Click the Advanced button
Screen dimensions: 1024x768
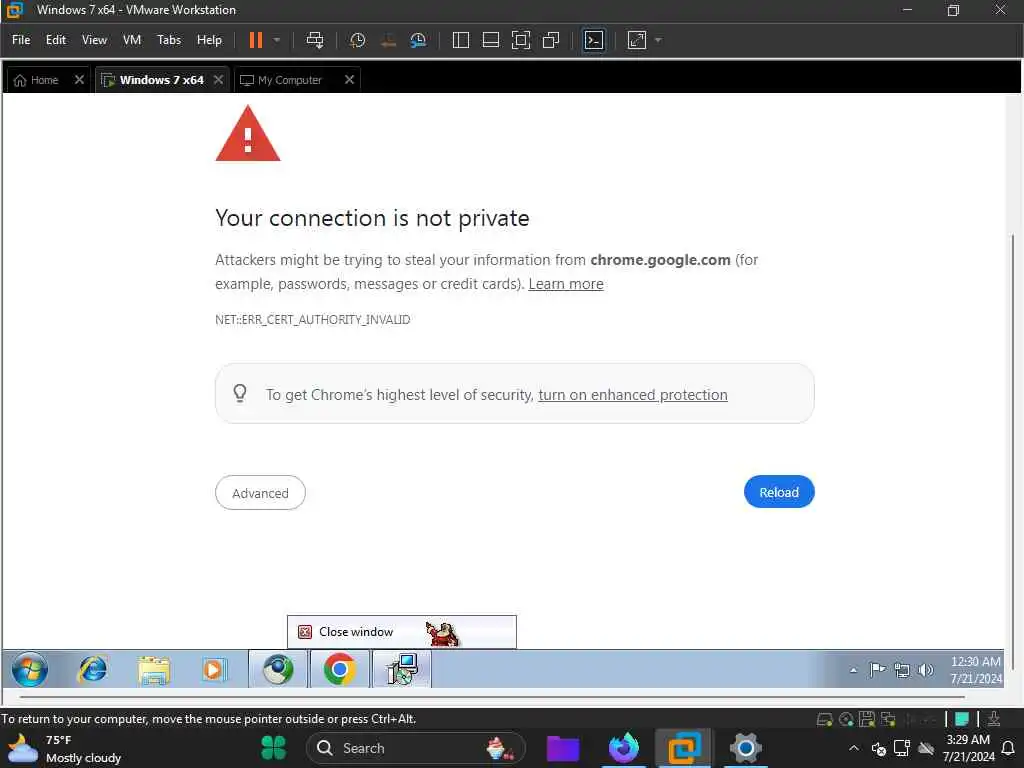point(260,492)
